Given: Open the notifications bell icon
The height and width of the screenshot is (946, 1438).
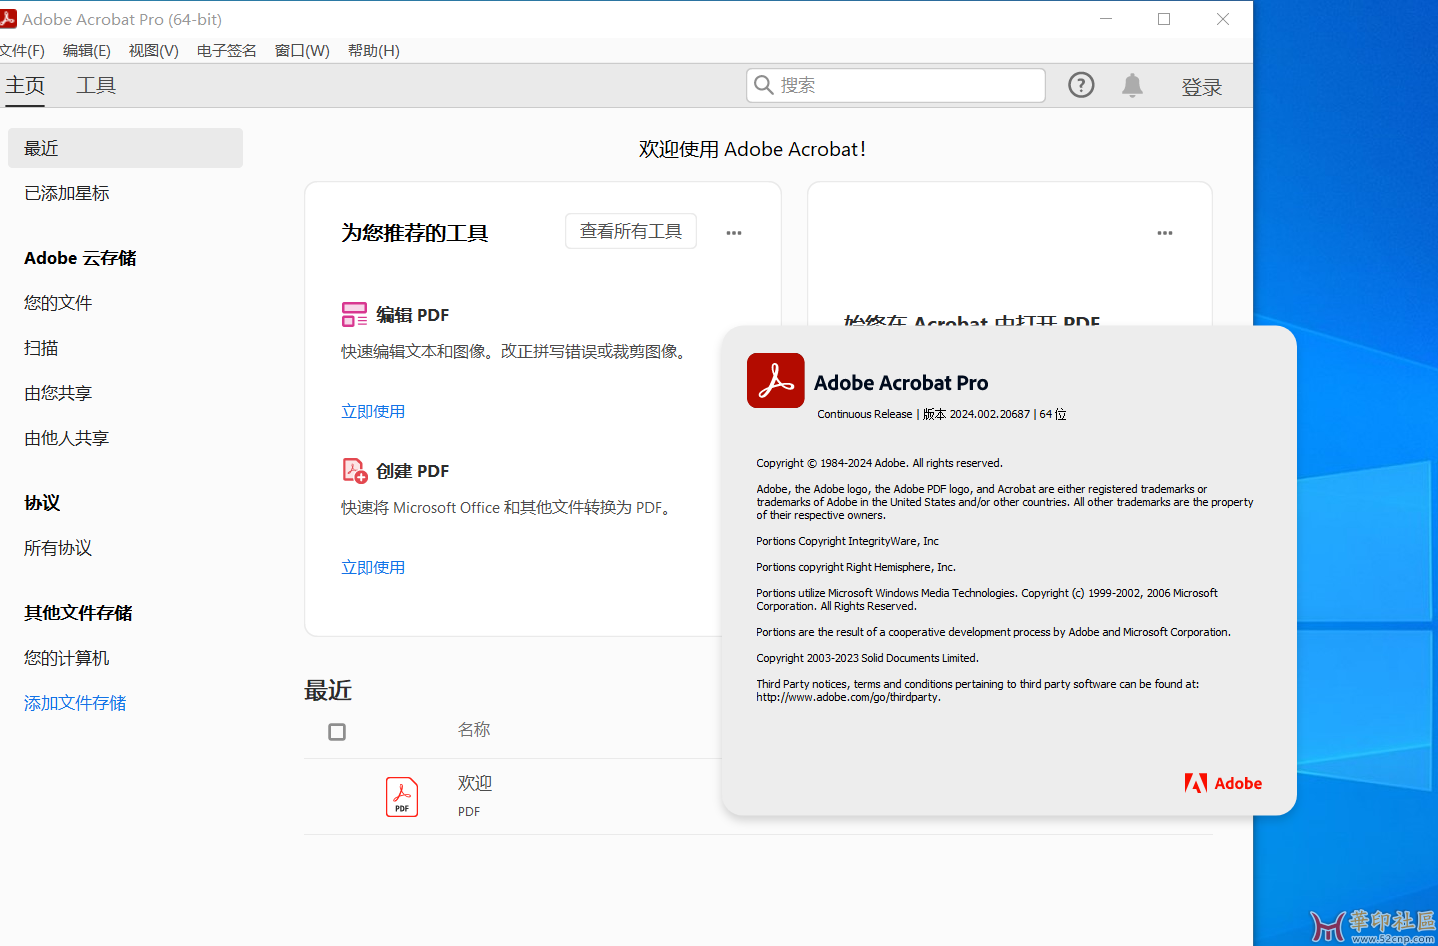Looking at the screenshot, I should 1132,86.
